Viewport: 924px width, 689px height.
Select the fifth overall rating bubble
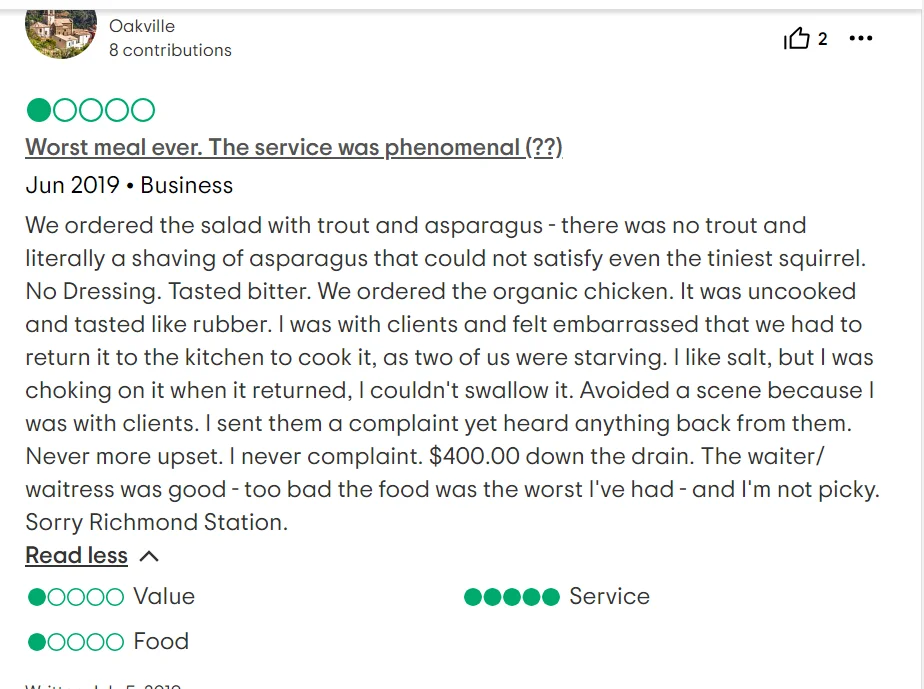(140, 110)
